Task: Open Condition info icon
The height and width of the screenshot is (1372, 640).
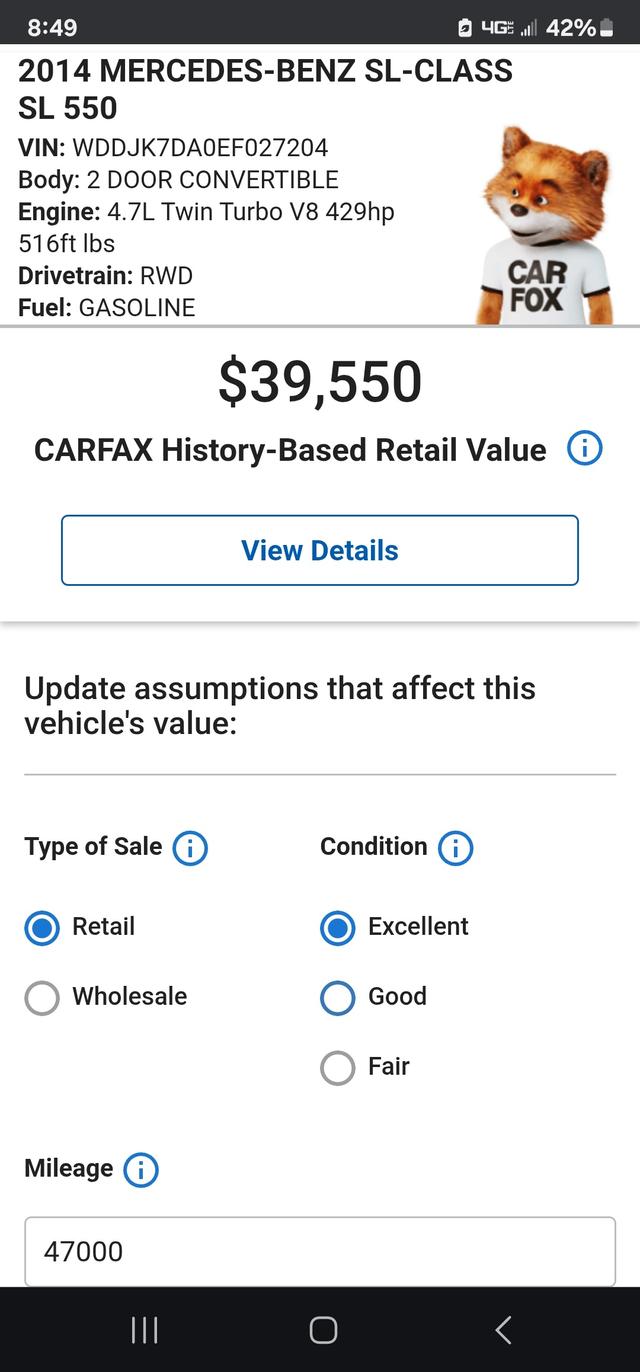Action: (x=455, y=848)
